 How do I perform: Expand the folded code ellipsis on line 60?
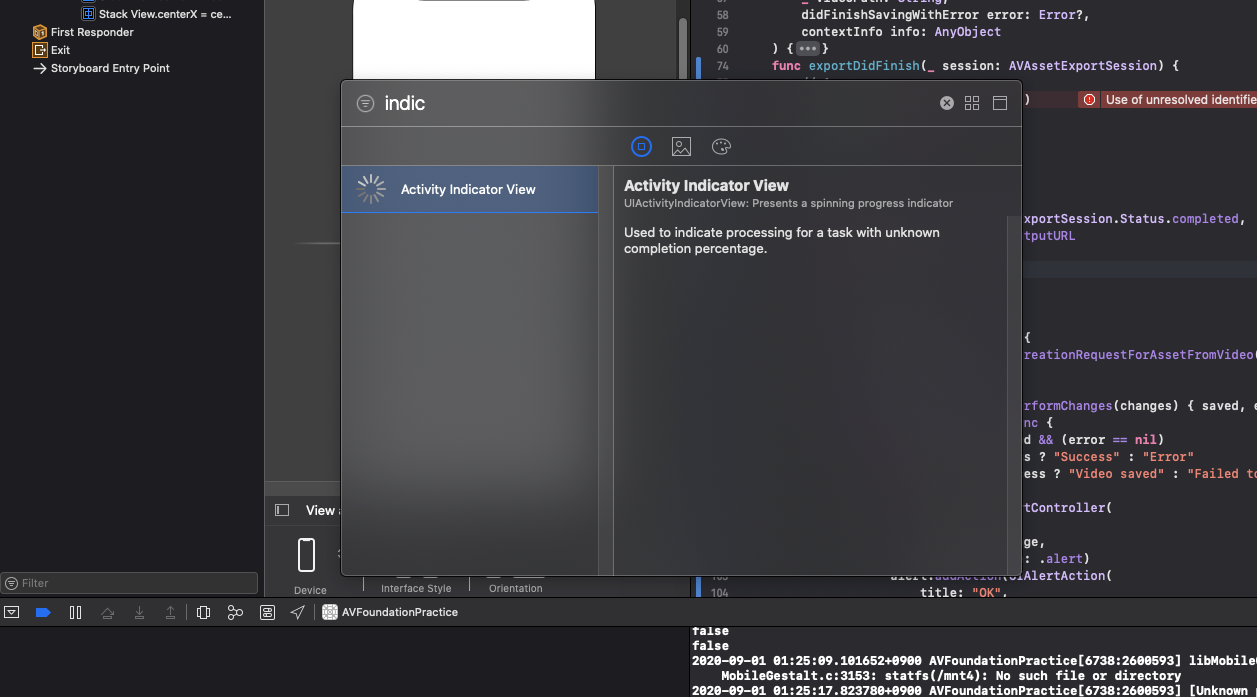click(x=808, y=49)
